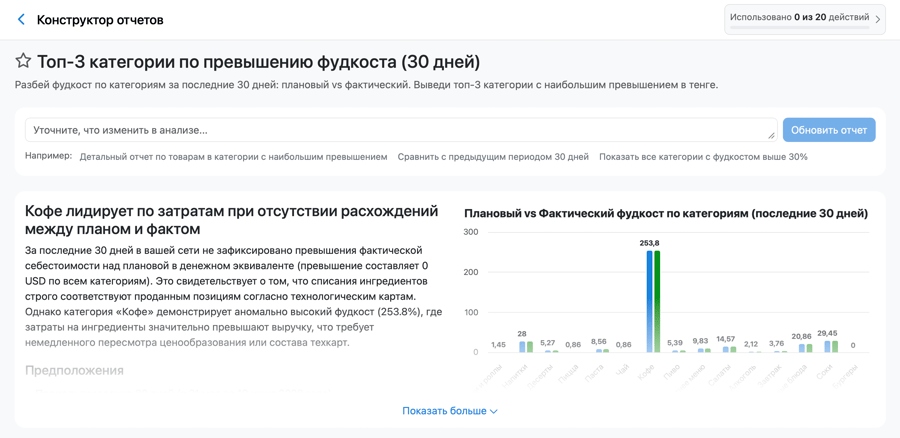Click the green Кофе actual bar
Screen dimensions: 900x438
click(657, 301)
